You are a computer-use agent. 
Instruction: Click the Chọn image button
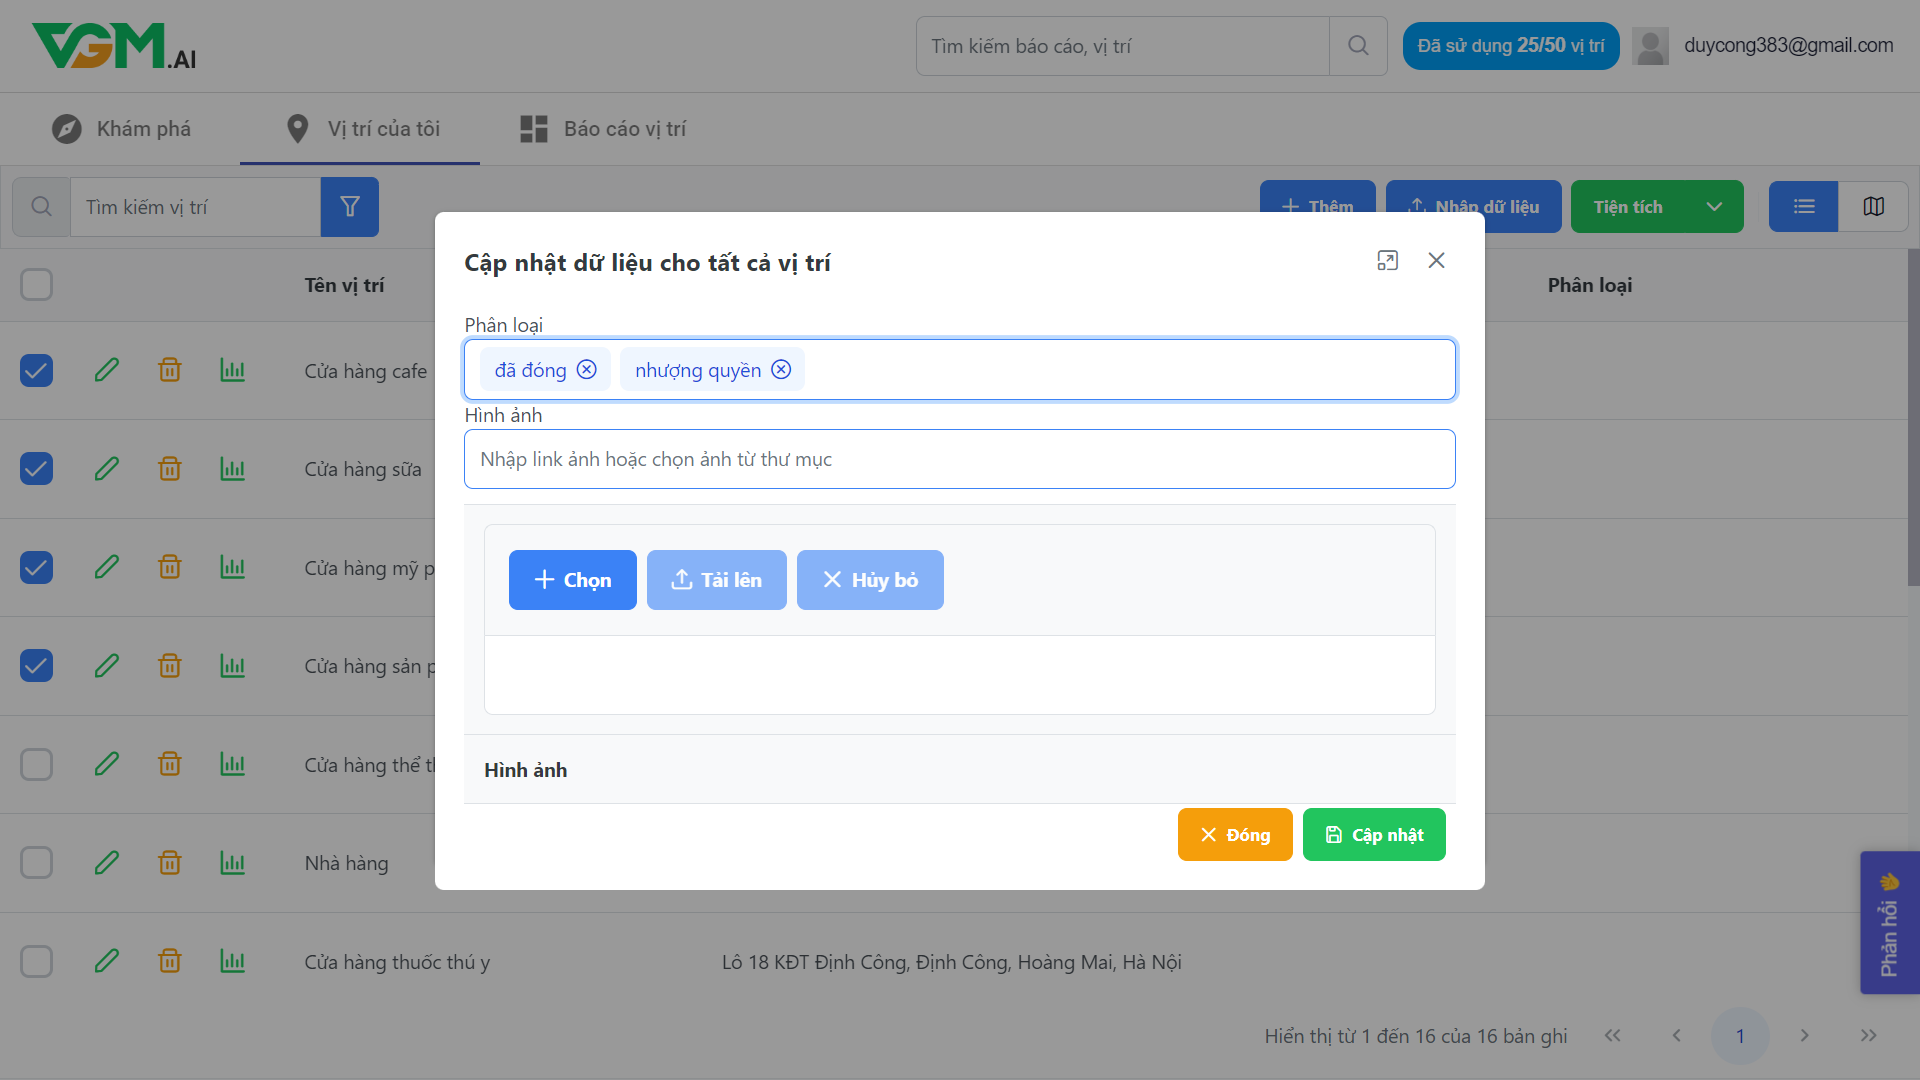[x=572, y=580]
